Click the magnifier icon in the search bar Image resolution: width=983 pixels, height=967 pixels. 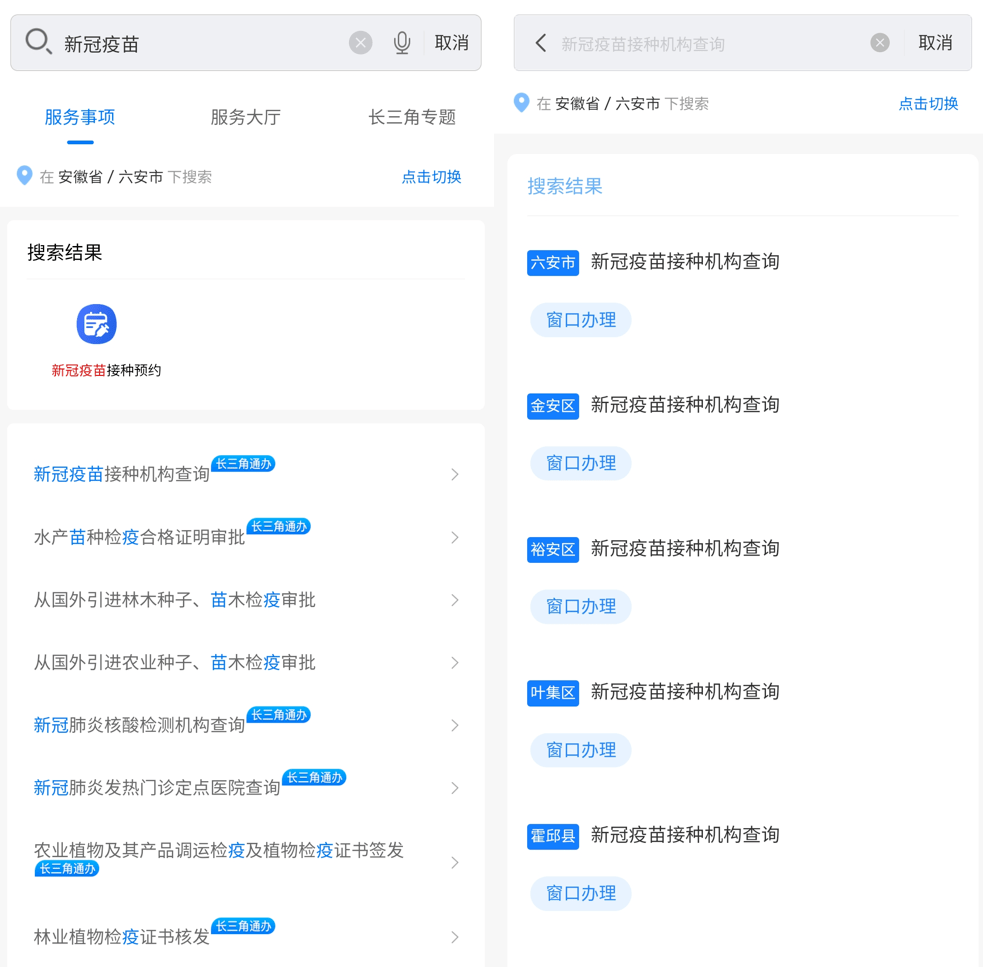coord(38,42)
